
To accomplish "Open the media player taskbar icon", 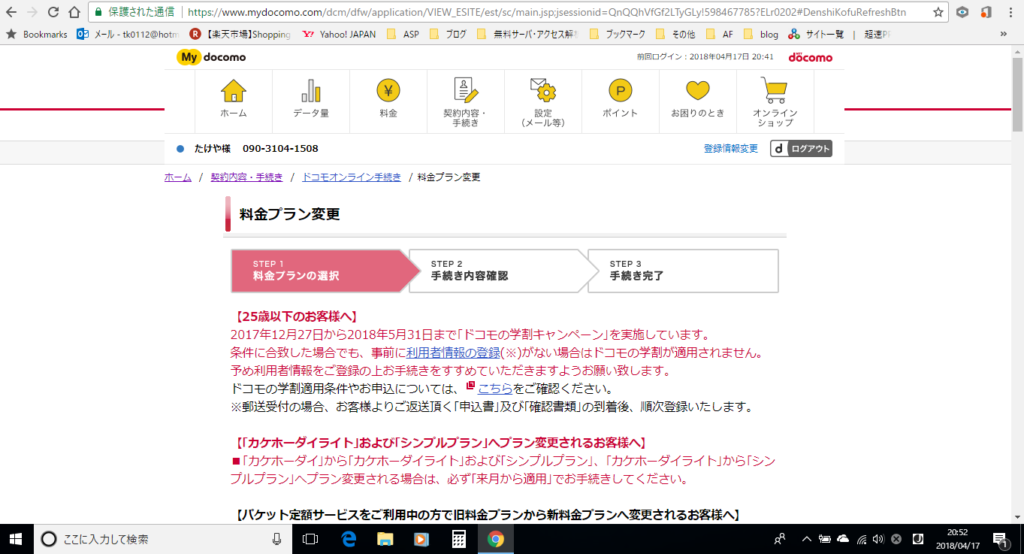I will point(421,539).
